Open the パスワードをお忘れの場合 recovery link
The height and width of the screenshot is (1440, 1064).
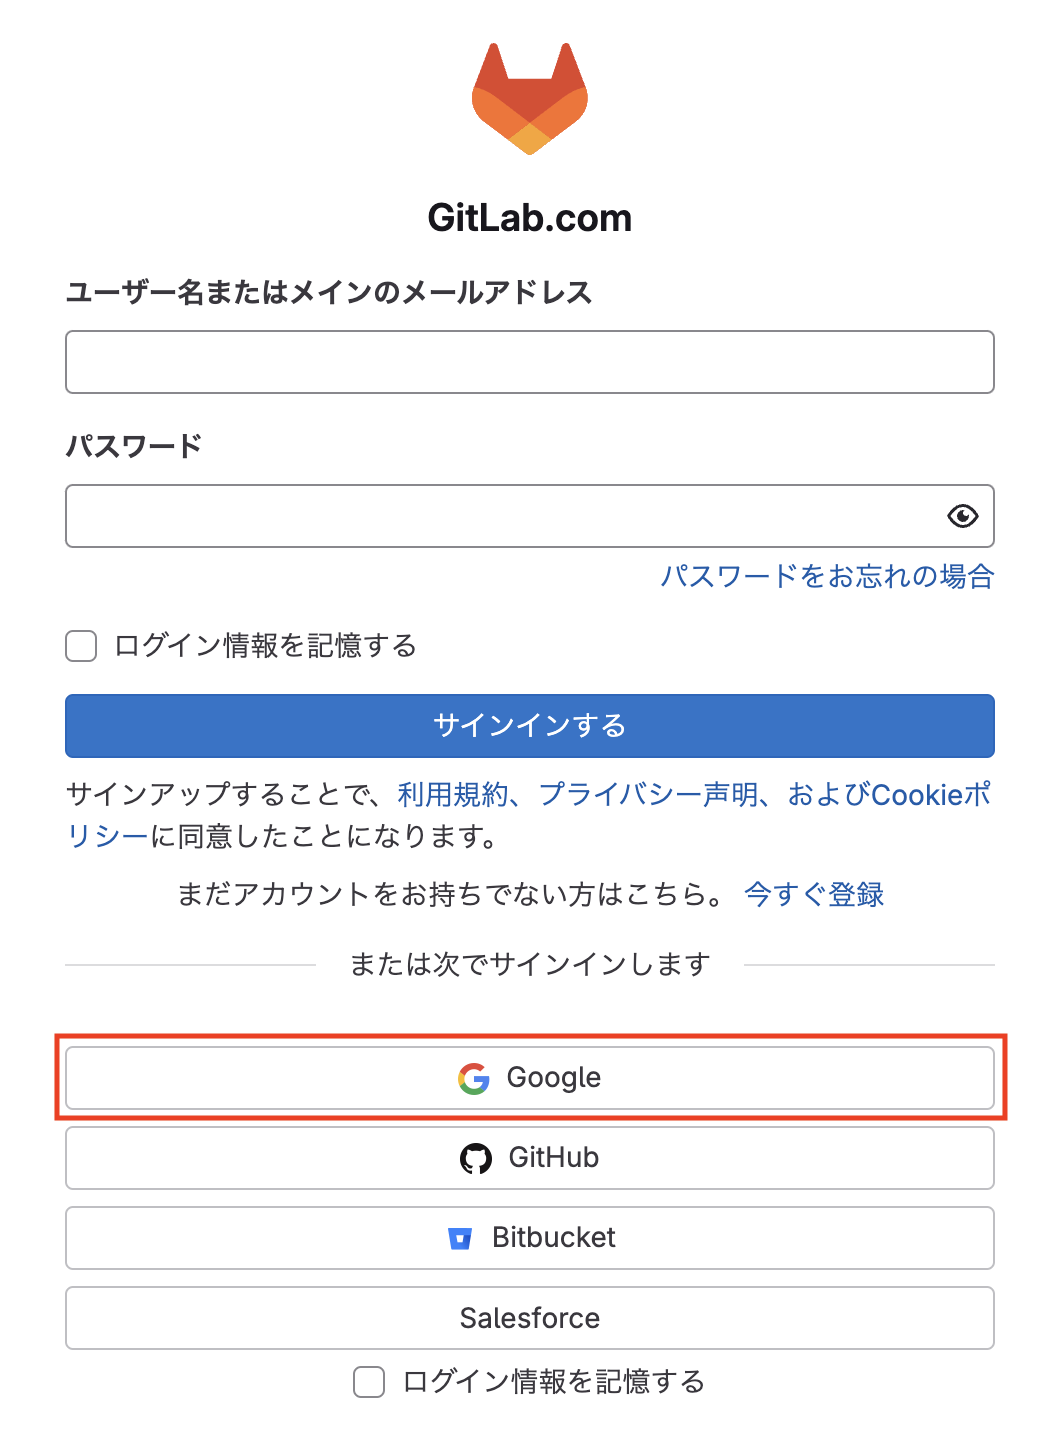(x=827, y=577)
